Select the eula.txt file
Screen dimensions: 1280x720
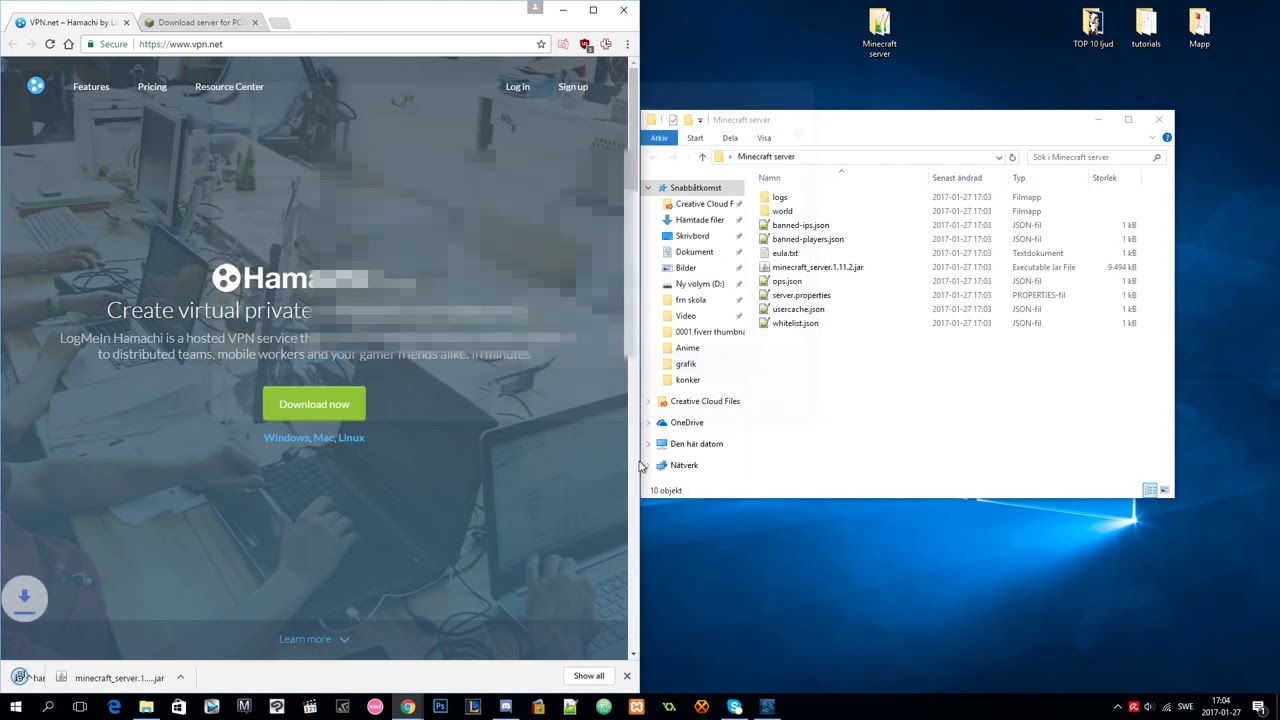(x=785, y=253)
